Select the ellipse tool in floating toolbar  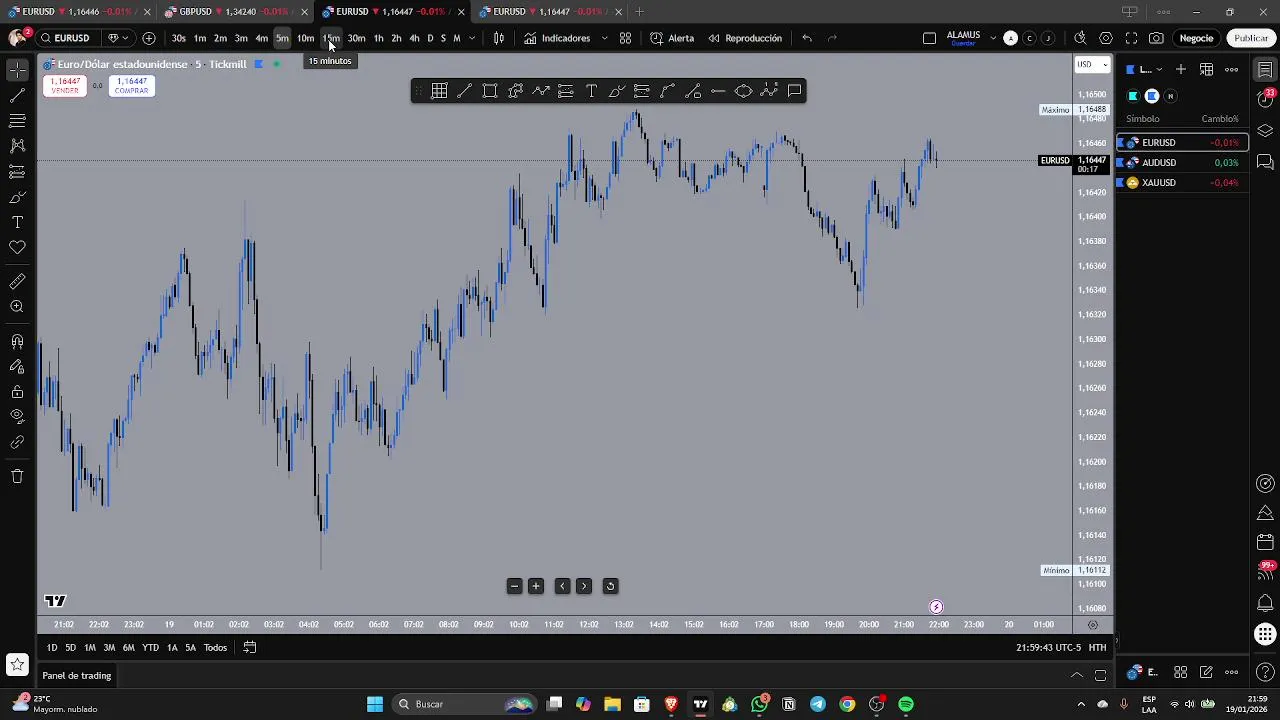(x=743, y=91)
